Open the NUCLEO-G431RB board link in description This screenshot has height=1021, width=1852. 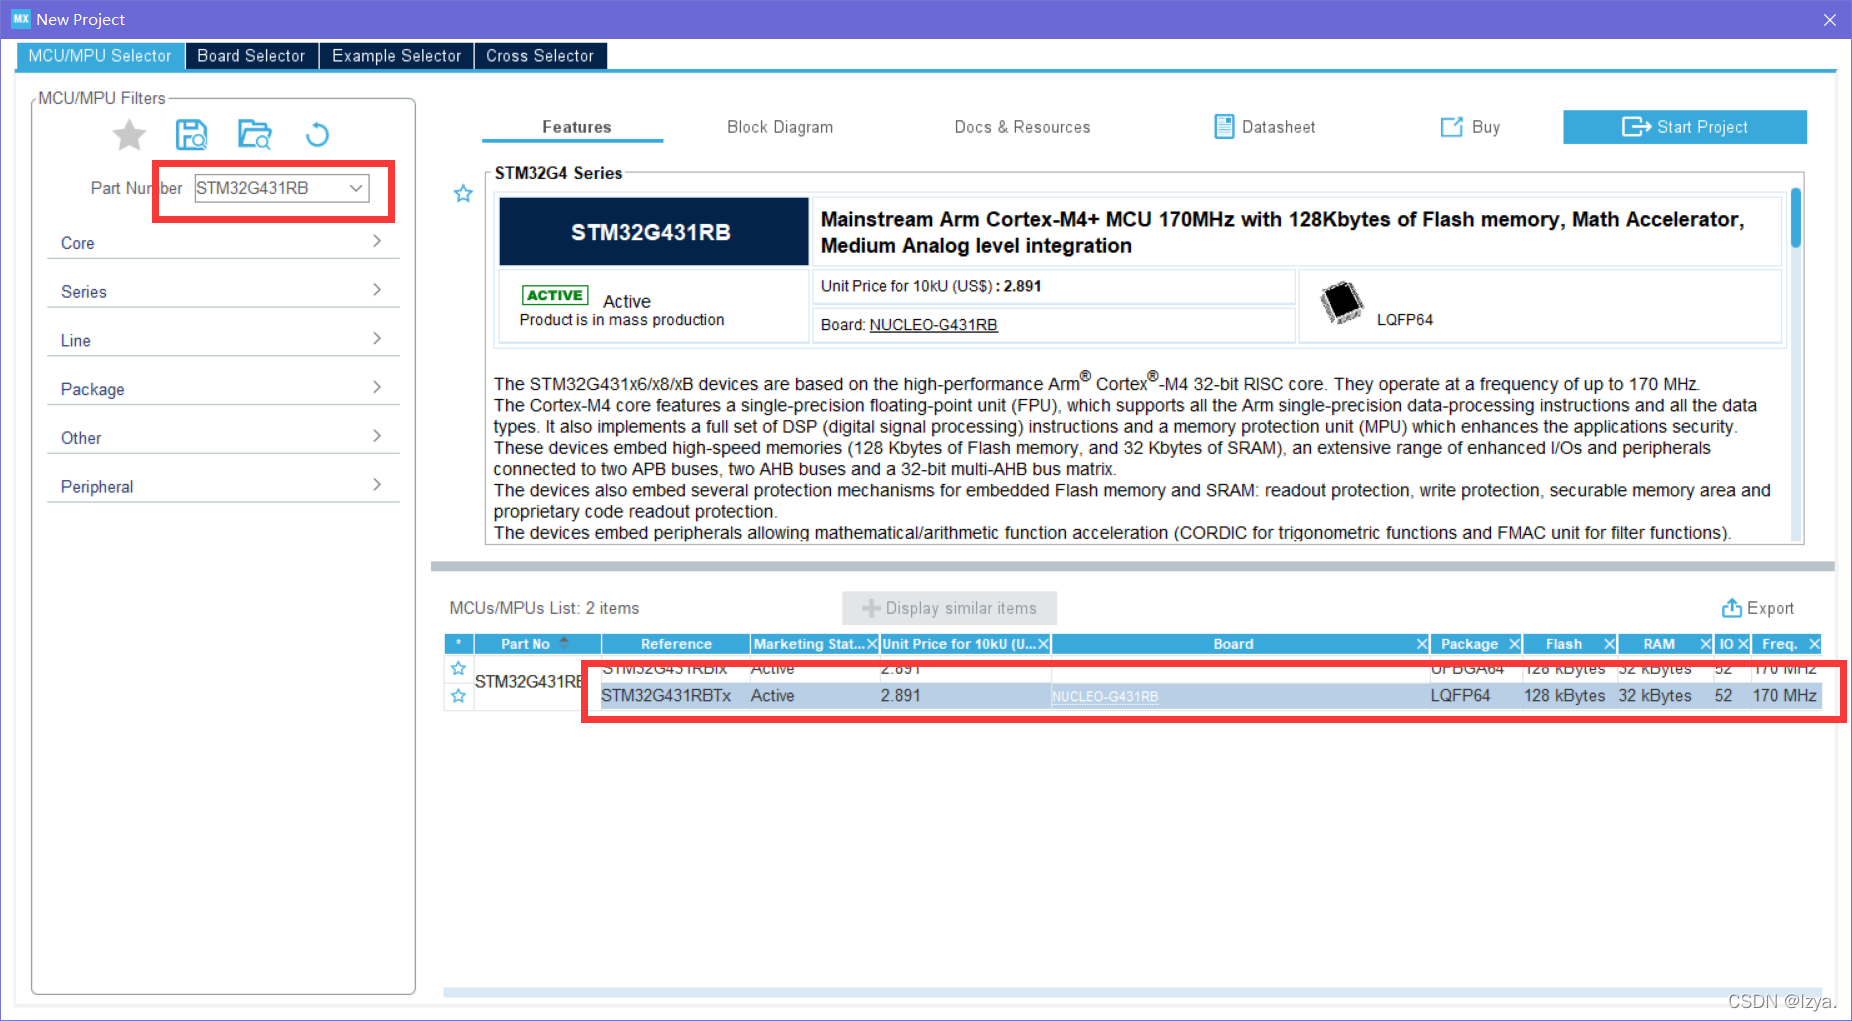point(933,325)
